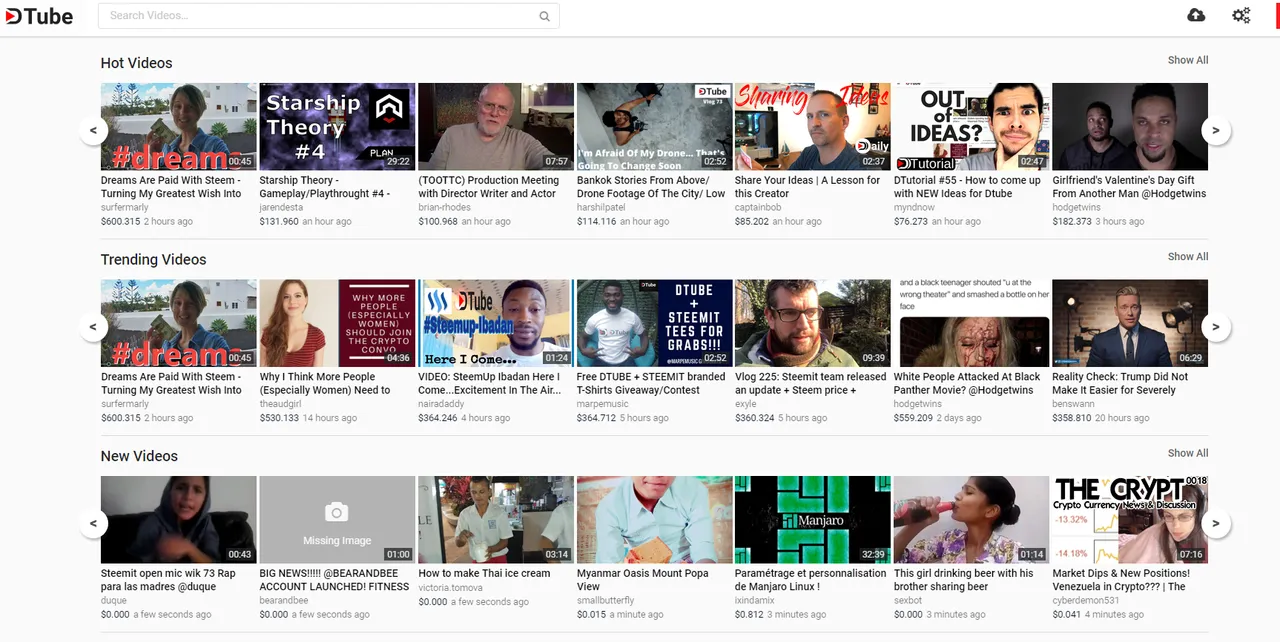Open the myndnow channel link
The height and width of the screenshot is (642, 1280).
914,208
